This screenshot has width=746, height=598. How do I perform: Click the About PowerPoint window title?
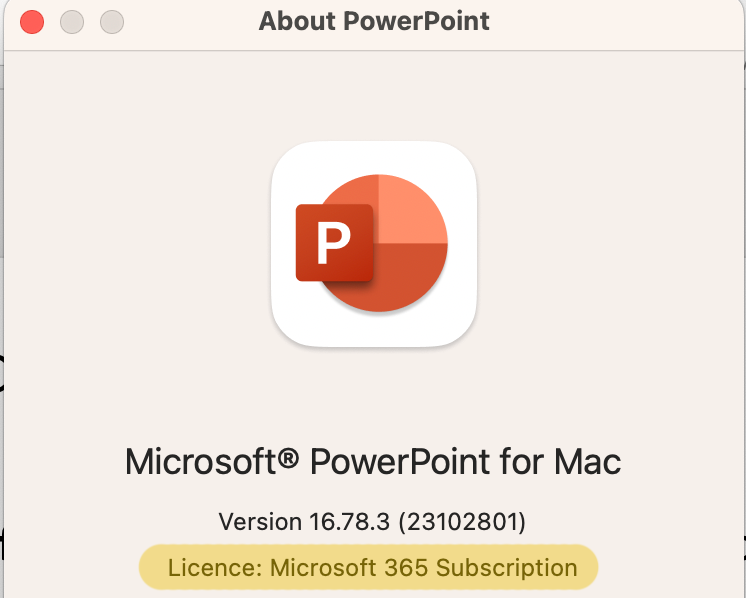[374, 21]
